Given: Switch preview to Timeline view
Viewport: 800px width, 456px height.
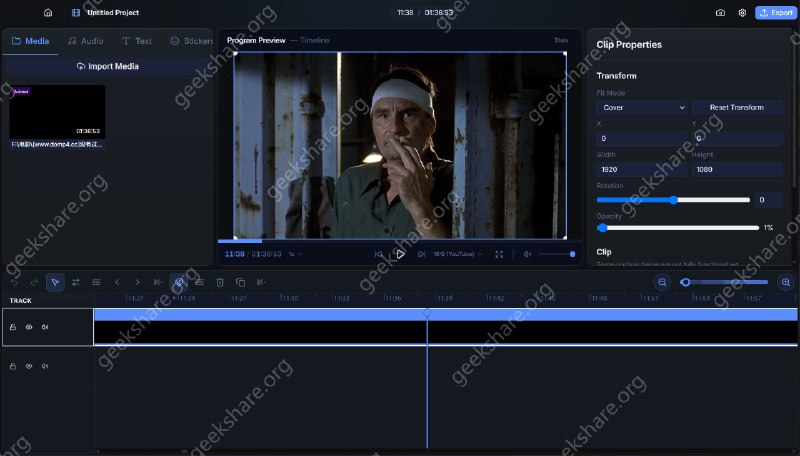Looking at the screenshot, I should (x=314, y=40).
